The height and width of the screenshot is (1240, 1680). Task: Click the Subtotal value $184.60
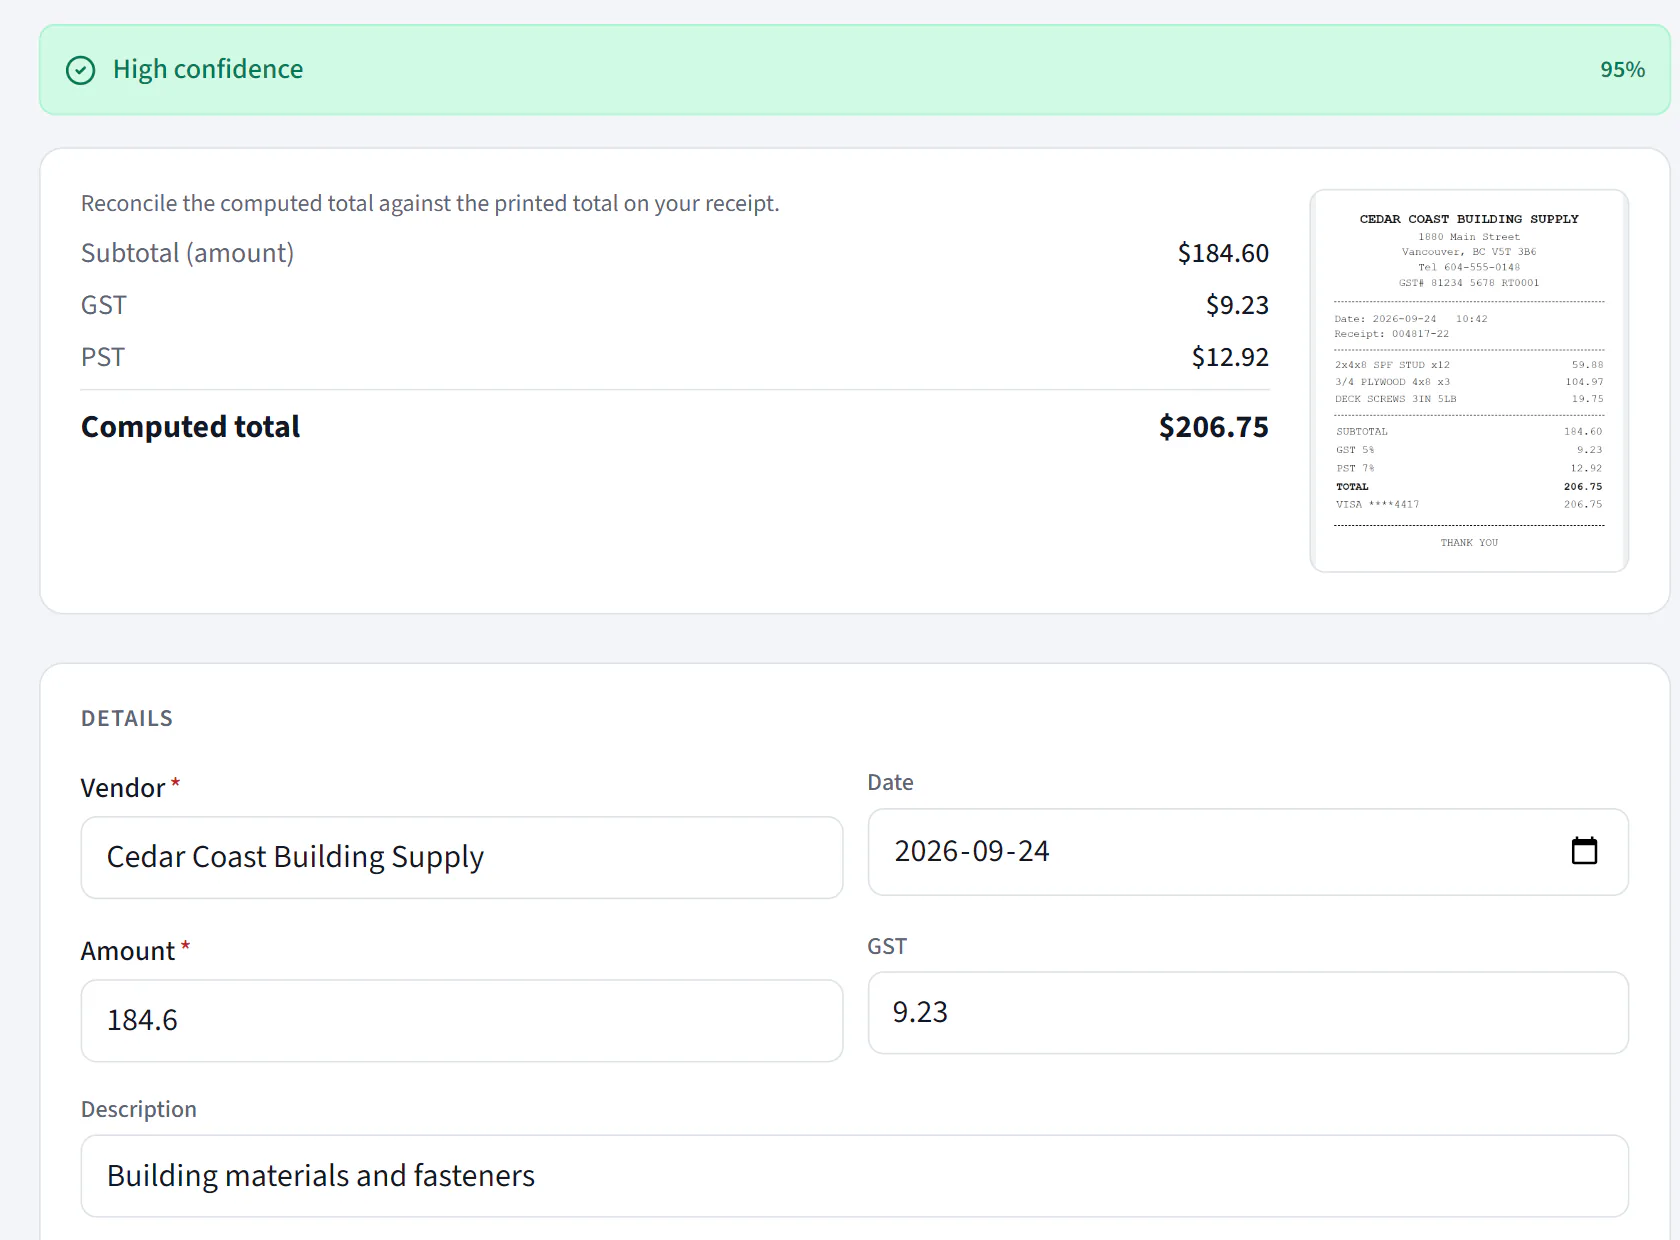[1223, 253]
